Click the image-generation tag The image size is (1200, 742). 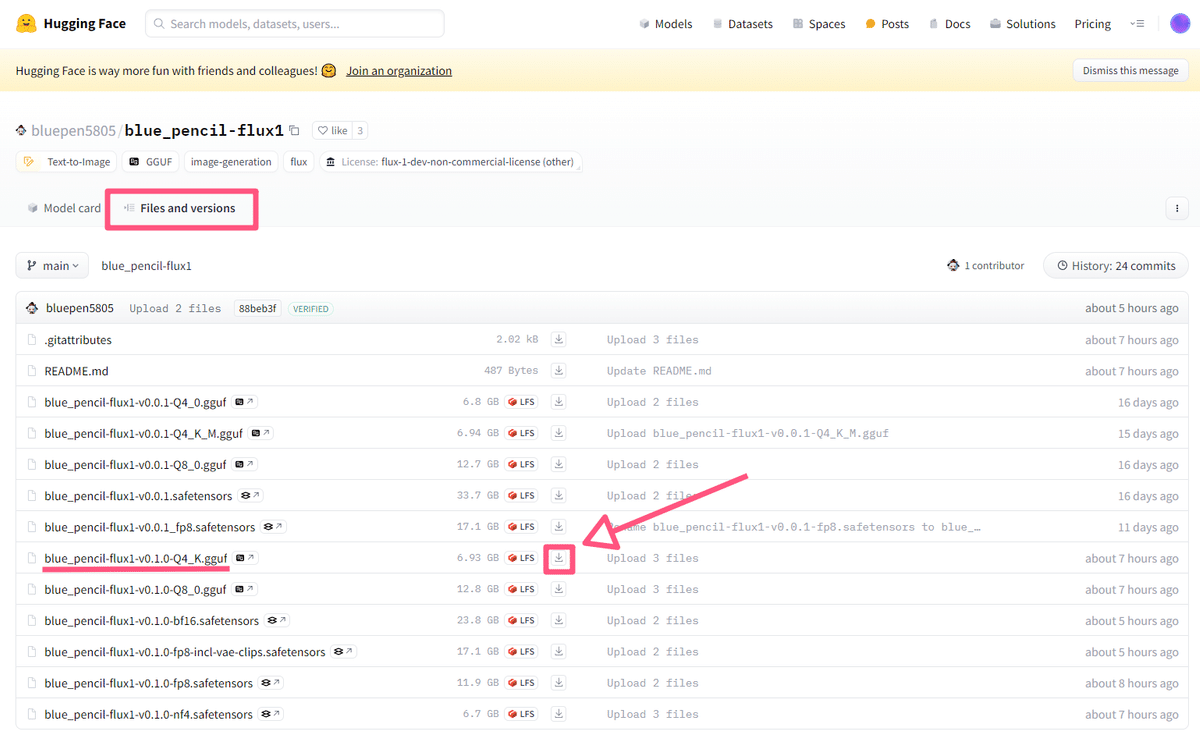[231, 162]
